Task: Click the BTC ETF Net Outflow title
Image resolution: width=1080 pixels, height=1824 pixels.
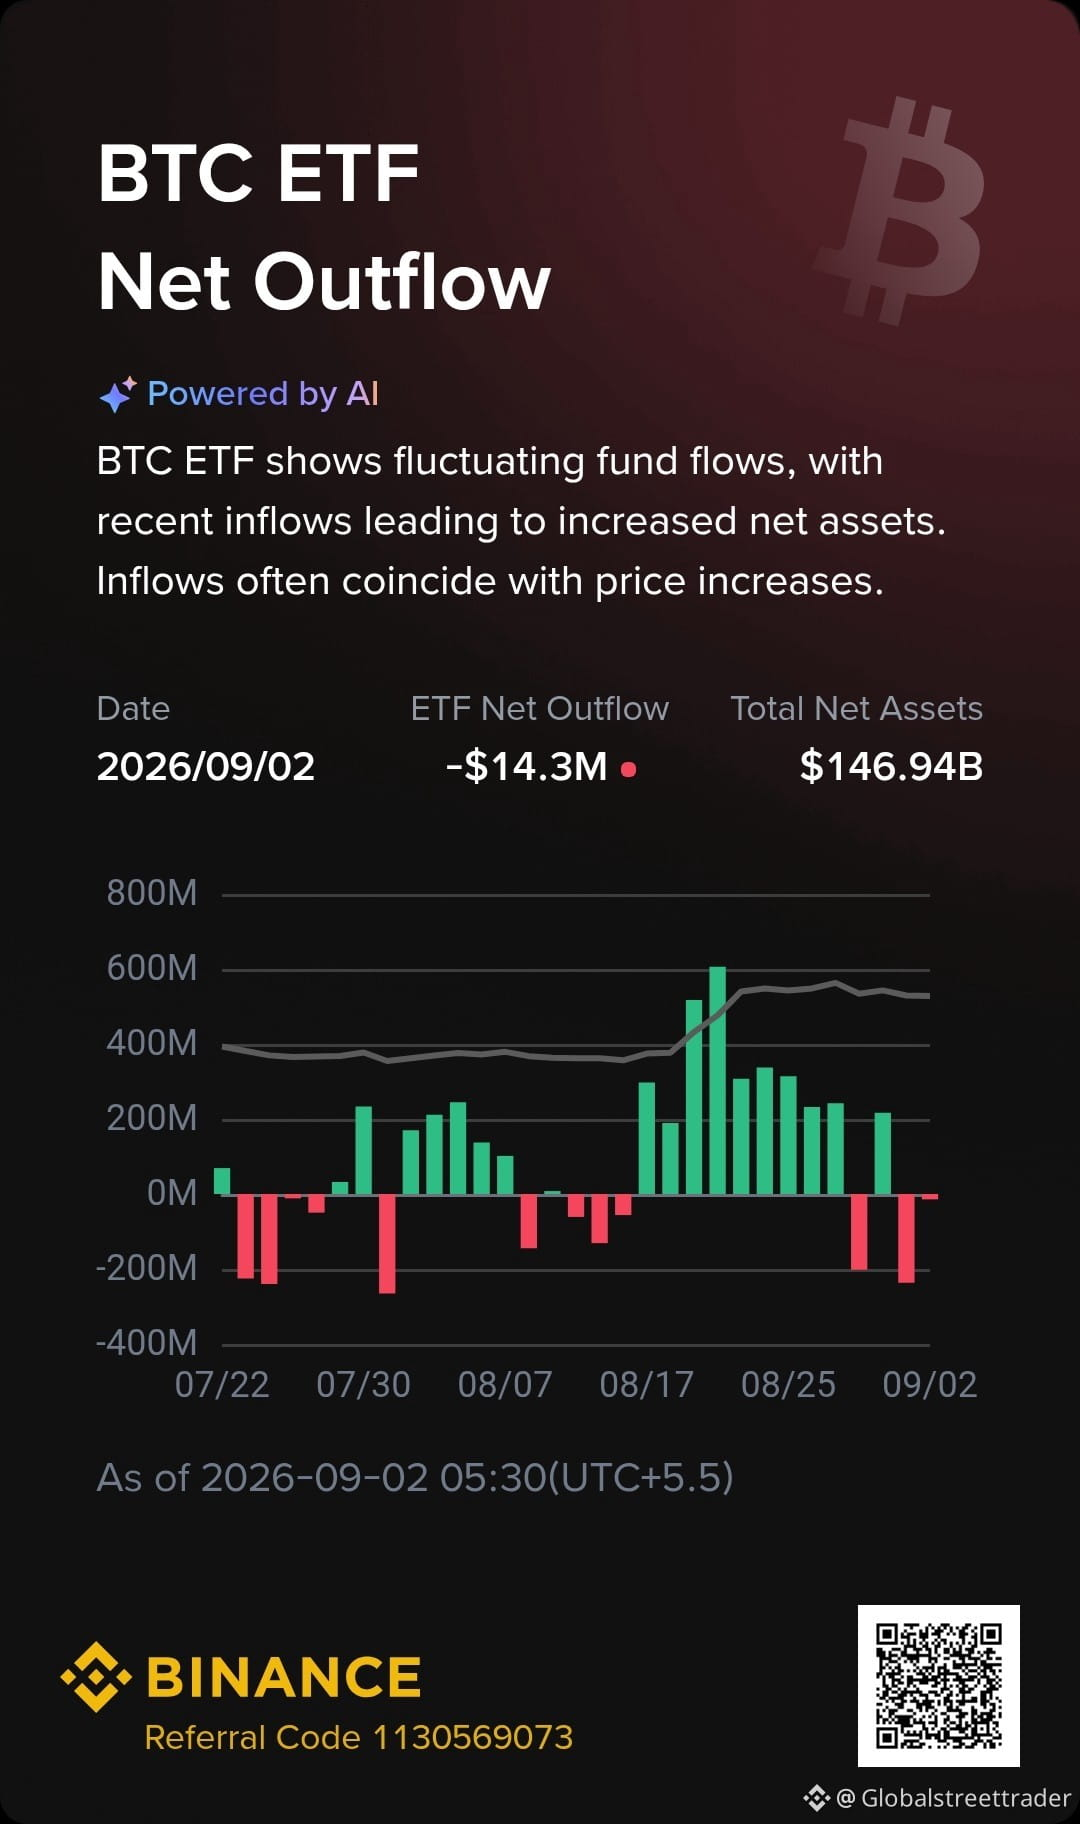Action: [x=324, y=227]
